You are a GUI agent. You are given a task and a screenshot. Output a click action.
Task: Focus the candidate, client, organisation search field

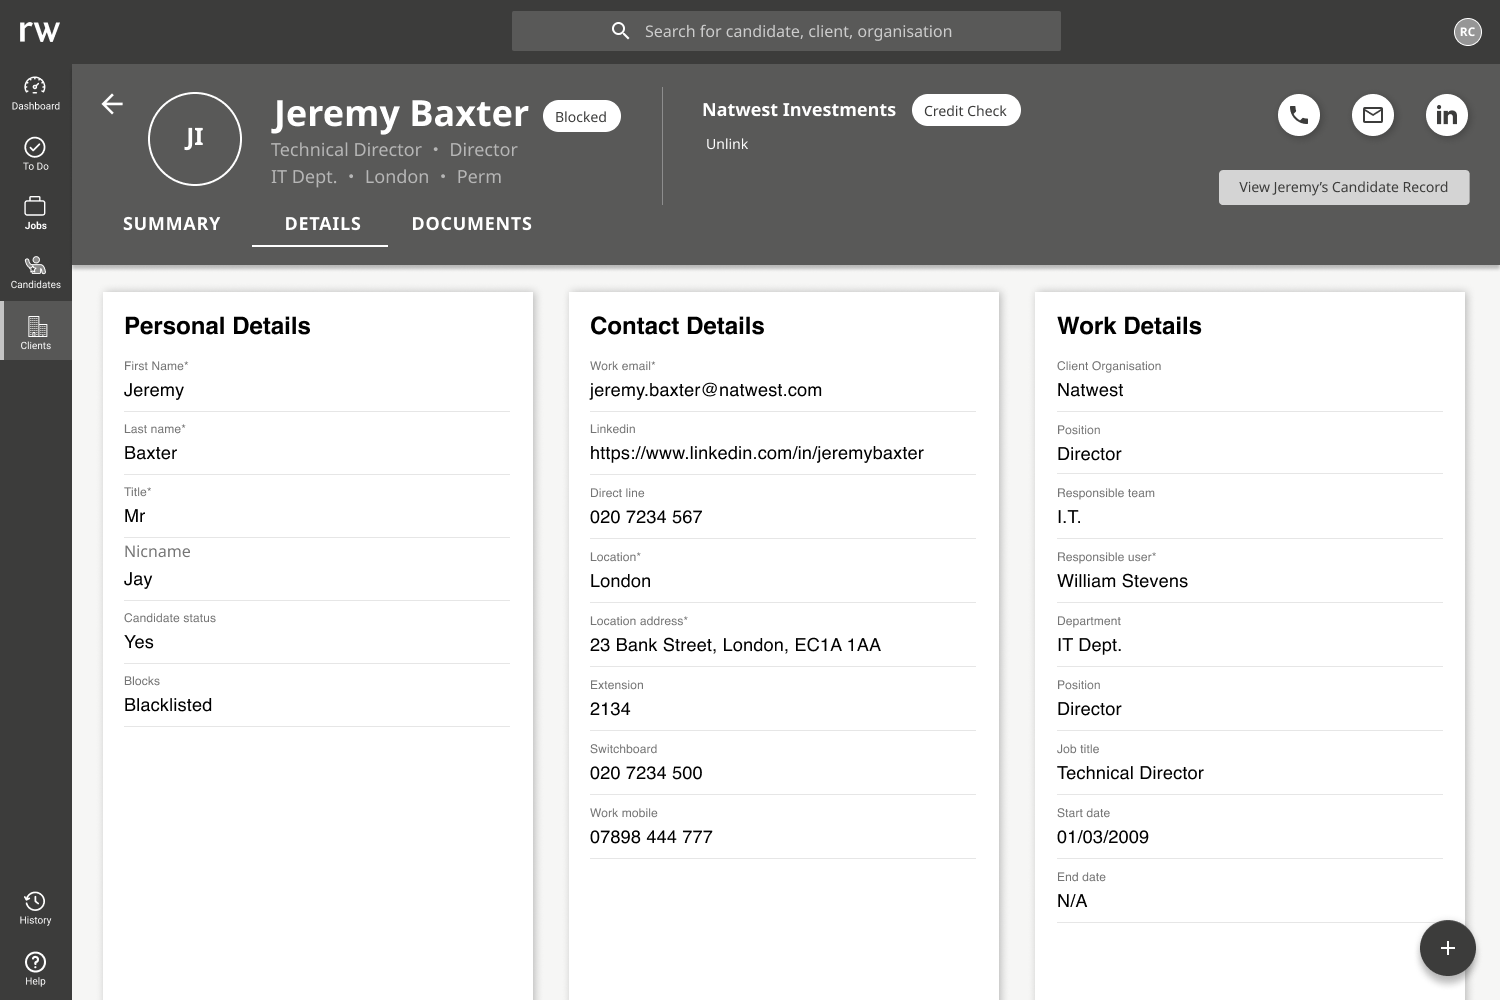tap(786, 31)
